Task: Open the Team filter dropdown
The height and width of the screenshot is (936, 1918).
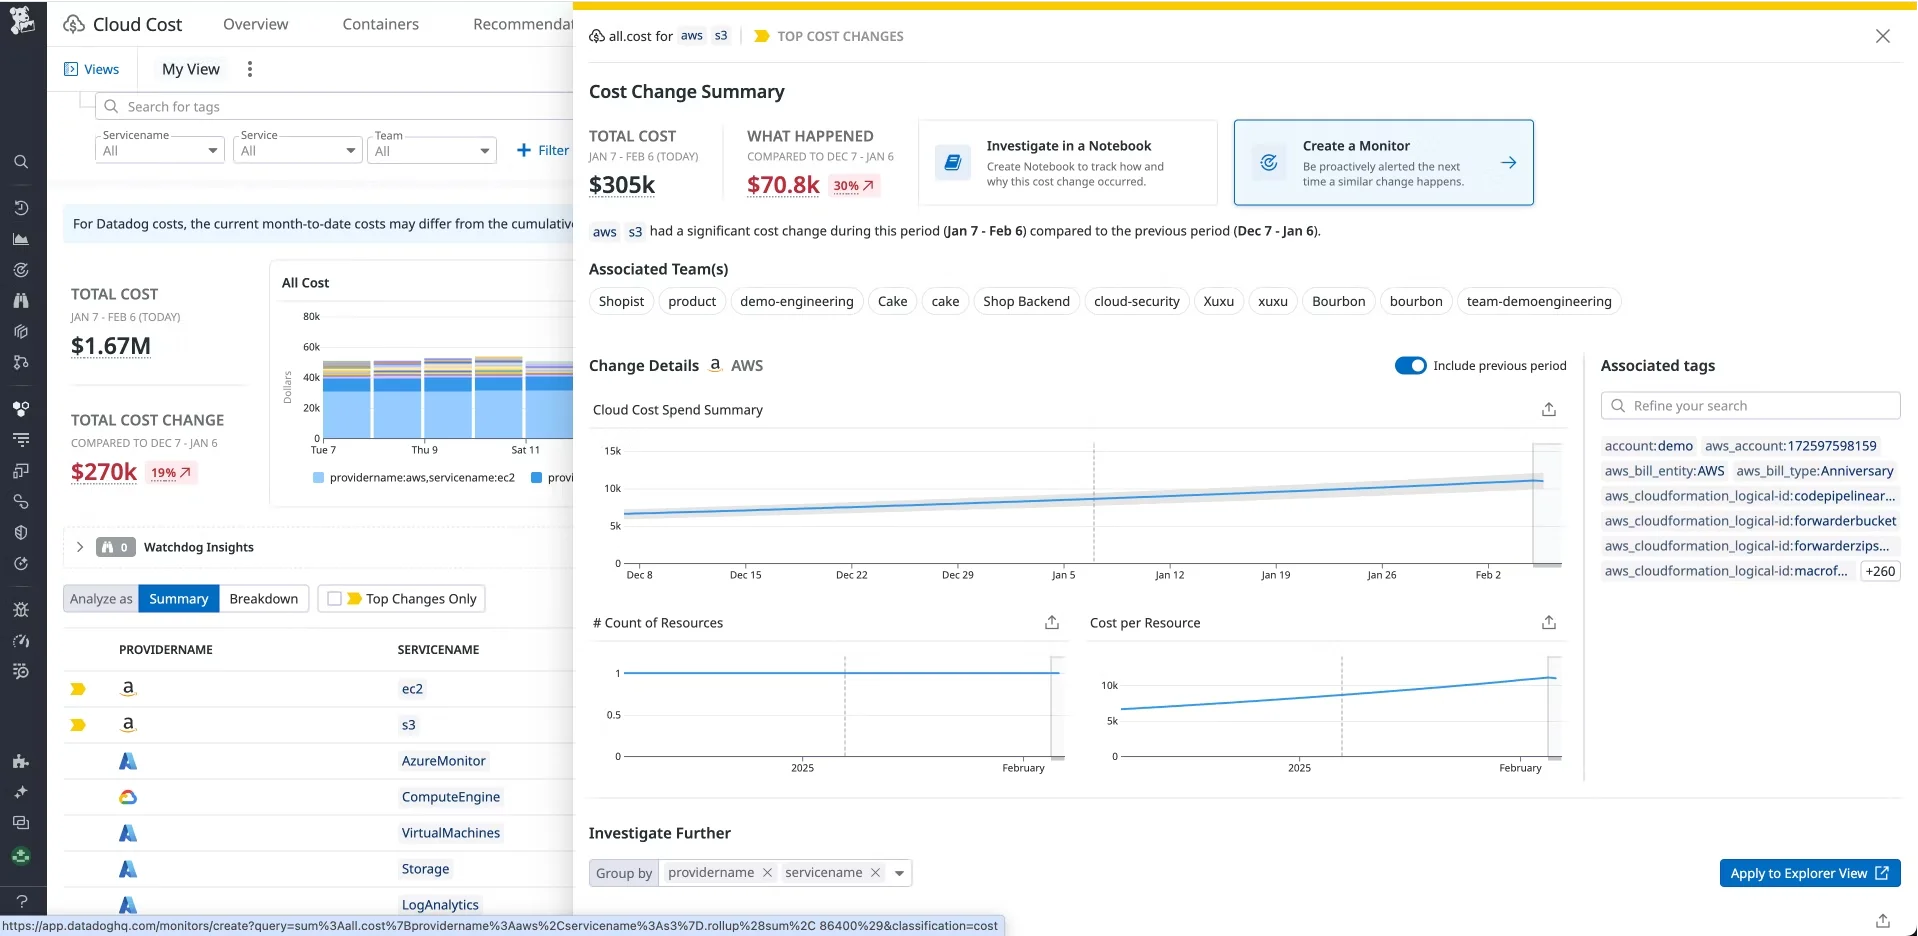Action: pos(431,150)
